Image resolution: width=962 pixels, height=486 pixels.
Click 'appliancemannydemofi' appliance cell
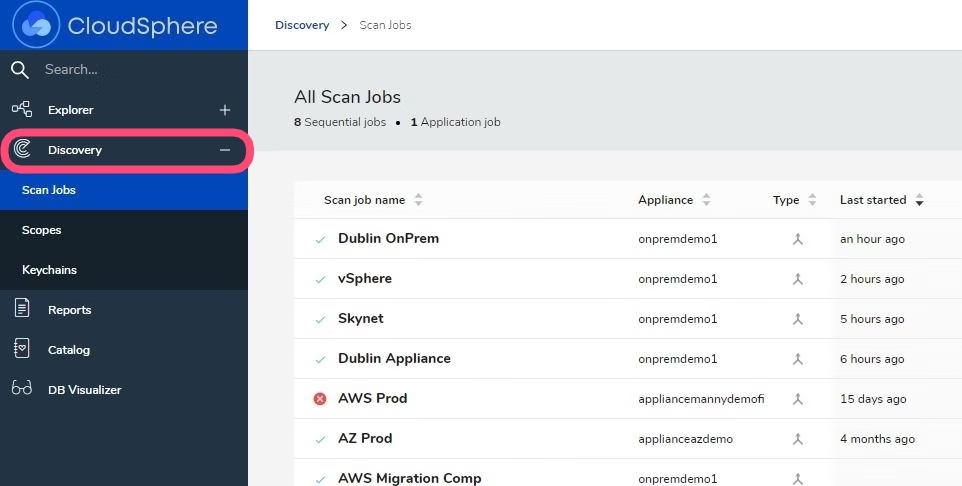tap(701, 399)
